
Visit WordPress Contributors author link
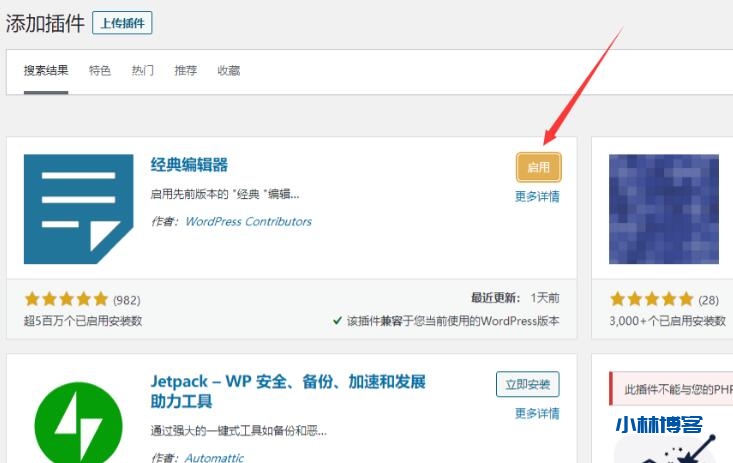click(248, 221)
